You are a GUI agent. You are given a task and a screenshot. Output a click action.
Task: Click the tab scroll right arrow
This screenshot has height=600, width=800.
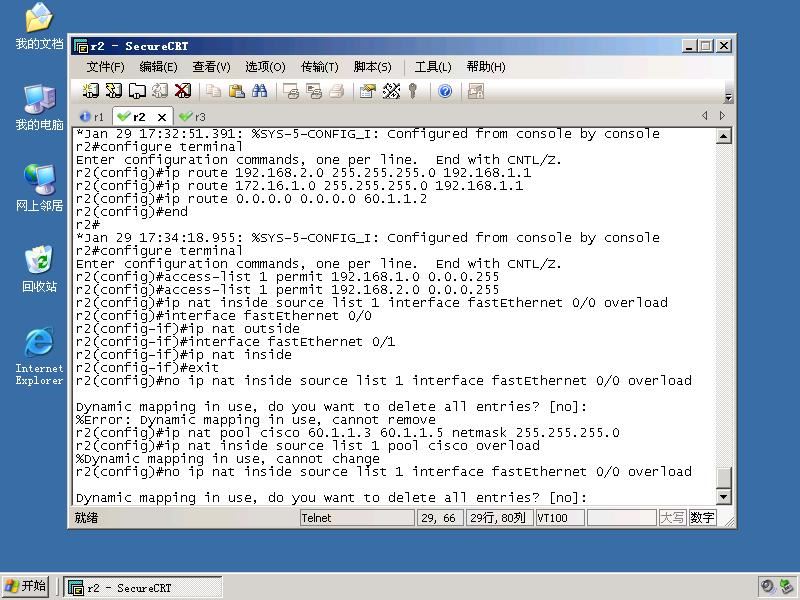pos(722,116)
